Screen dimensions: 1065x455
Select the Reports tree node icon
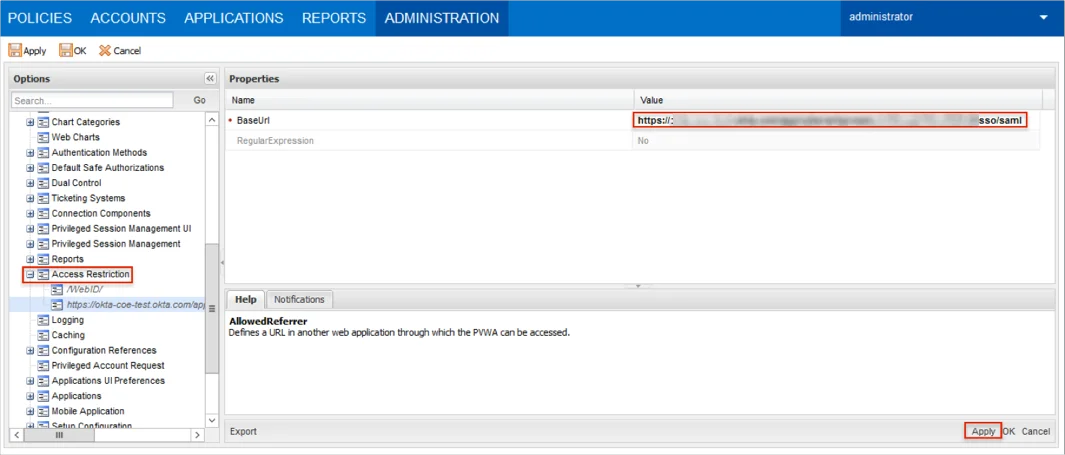tap(43, 259)
